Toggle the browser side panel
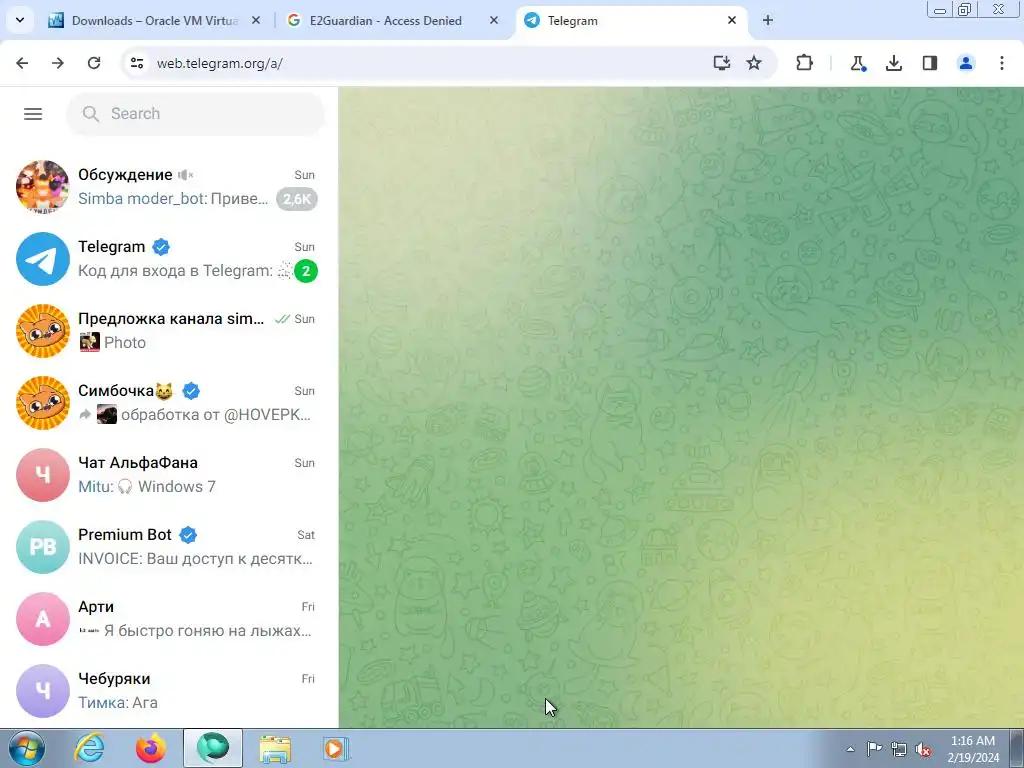The width and height of the screenshot is (1024, 768). (x=929, y=63)
